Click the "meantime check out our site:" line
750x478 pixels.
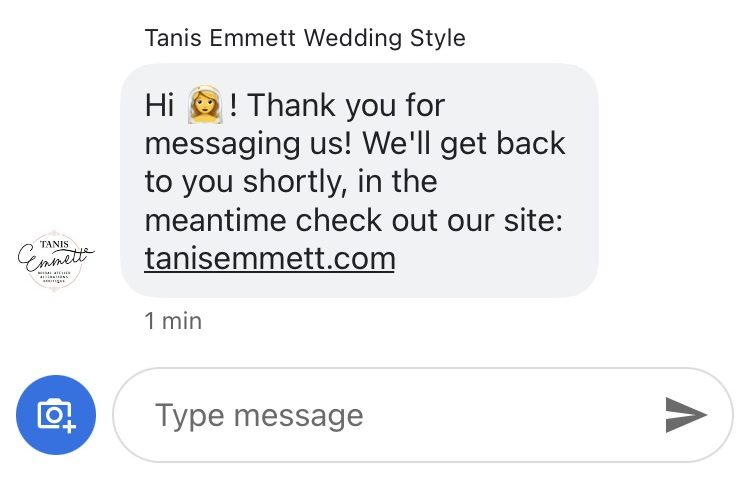pos(354,220)
